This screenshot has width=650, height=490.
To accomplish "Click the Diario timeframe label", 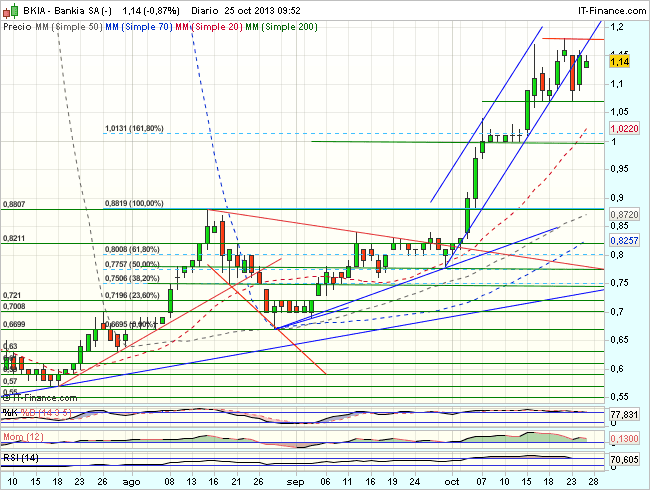I will point(204,11).
